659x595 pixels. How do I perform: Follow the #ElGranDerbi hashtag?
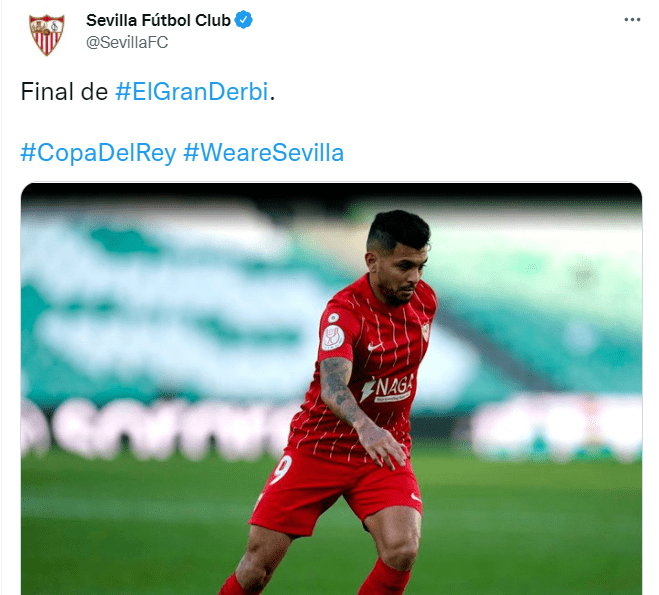coord(192,91)
